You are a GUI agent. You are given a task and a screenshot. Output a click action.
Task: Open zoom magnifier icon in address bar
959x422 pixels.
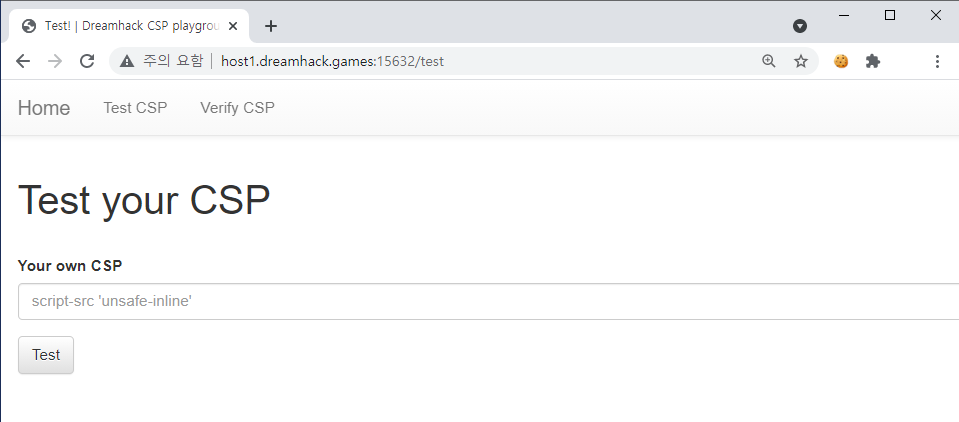(x=769, y=61)
